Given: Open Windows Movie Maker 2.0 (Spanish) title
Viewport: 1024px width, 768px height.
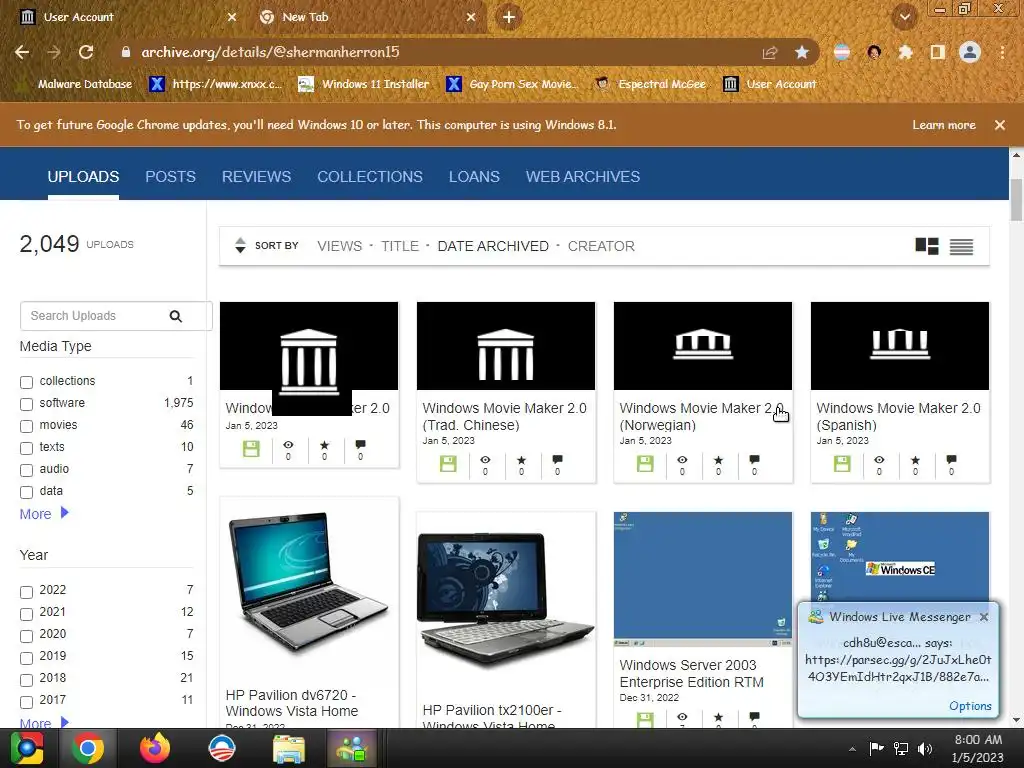Looking at the screenshot, I should 898,417.
